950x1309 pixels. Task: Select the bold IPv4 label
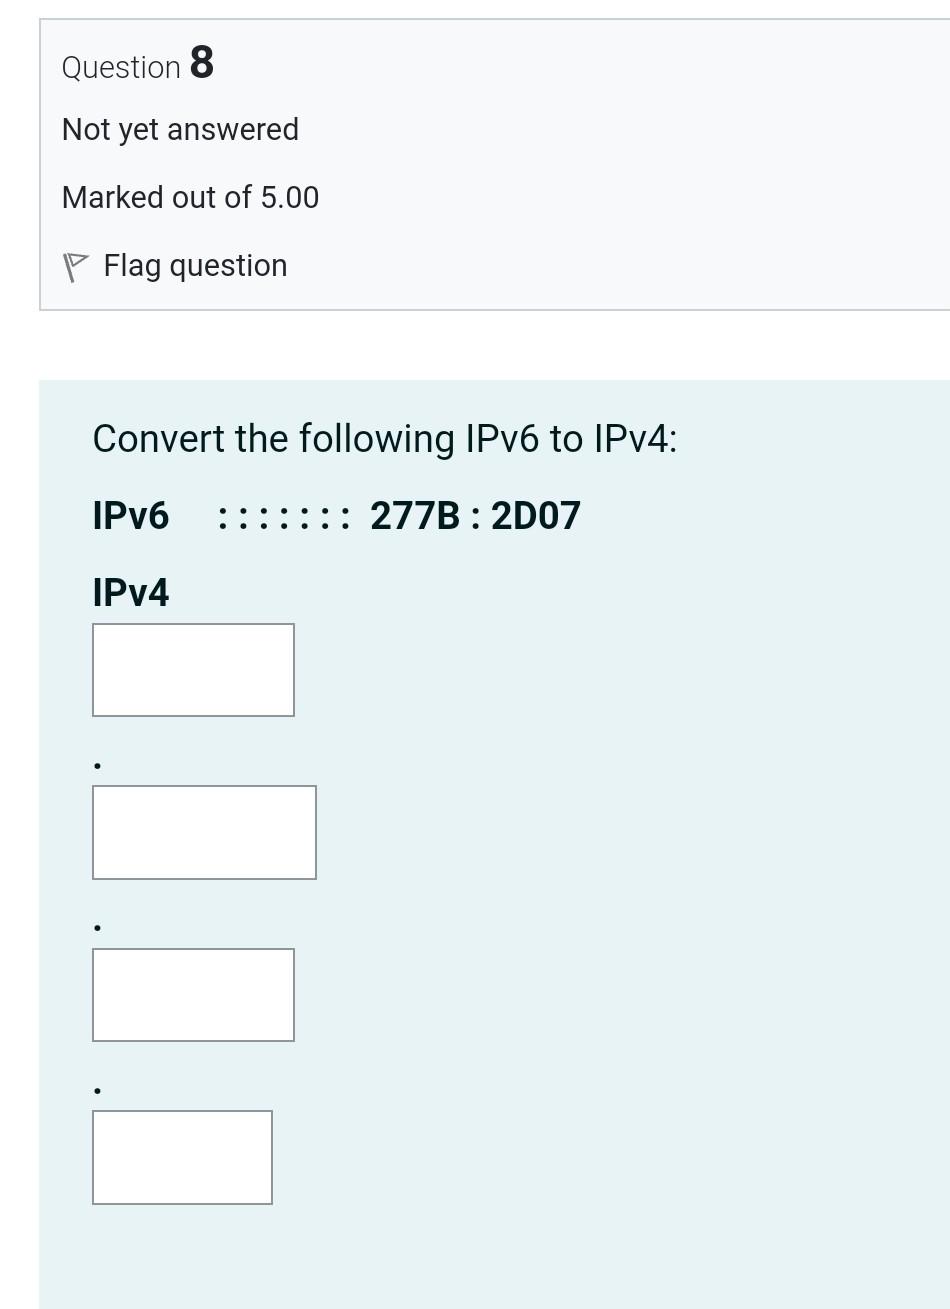pyautogui.click(x=130, y=592)
